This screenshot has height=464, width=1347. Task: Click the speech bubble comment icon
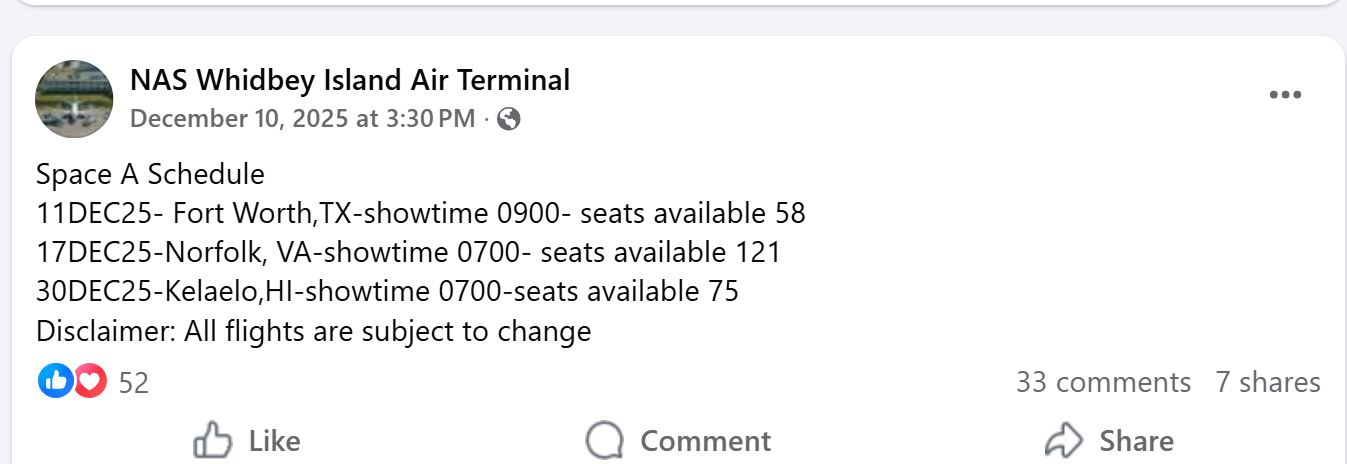pos(605,441)
